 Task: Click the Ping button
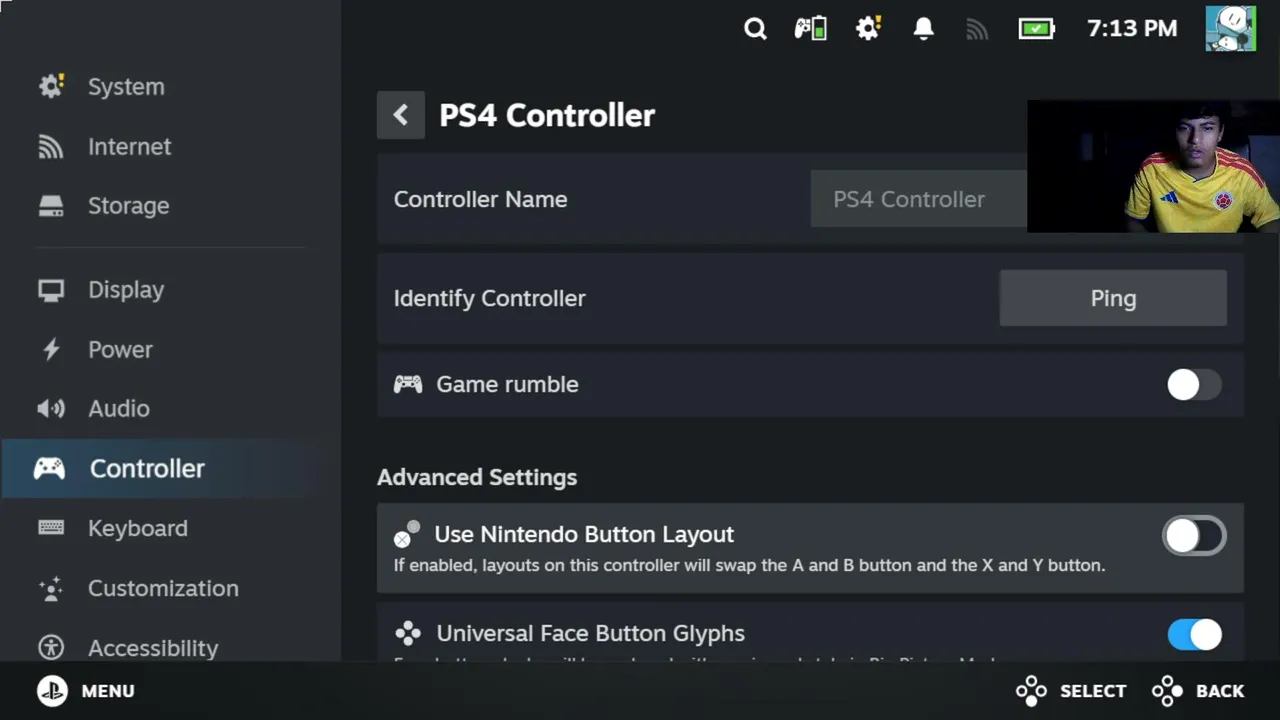pos(1113,298)
